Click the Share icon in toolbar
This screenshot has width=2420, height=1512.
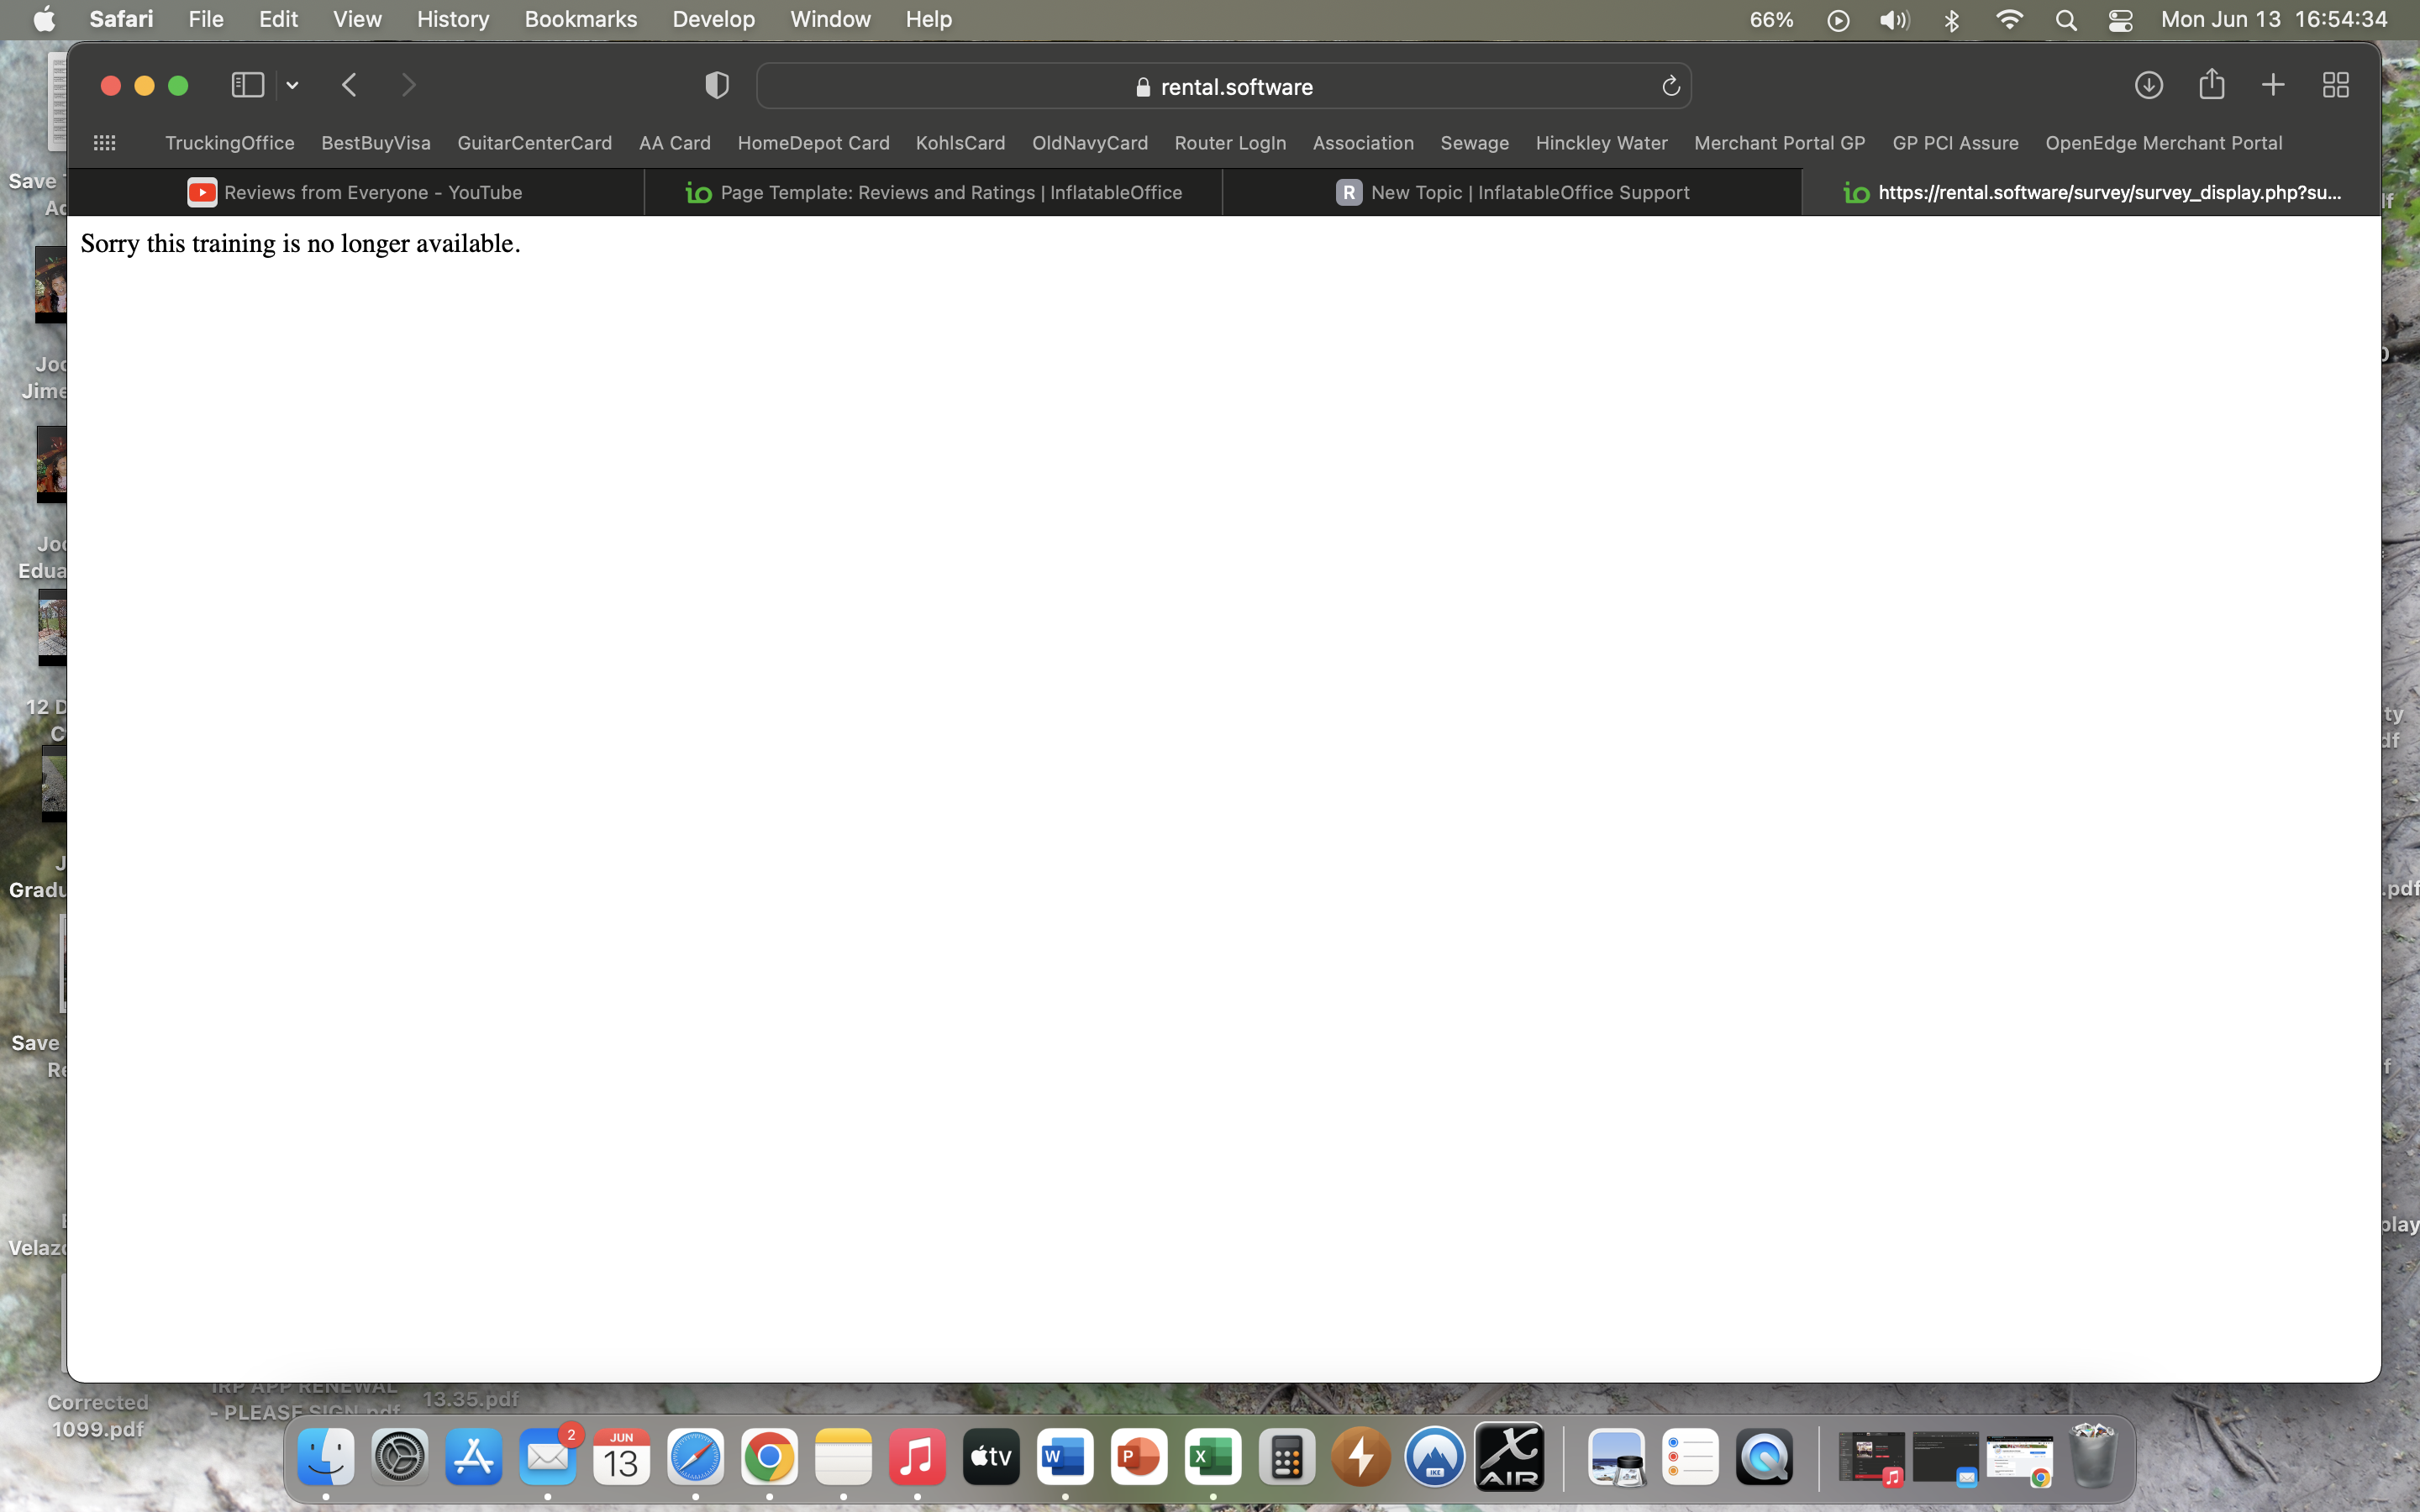[x=2211, y=85]
